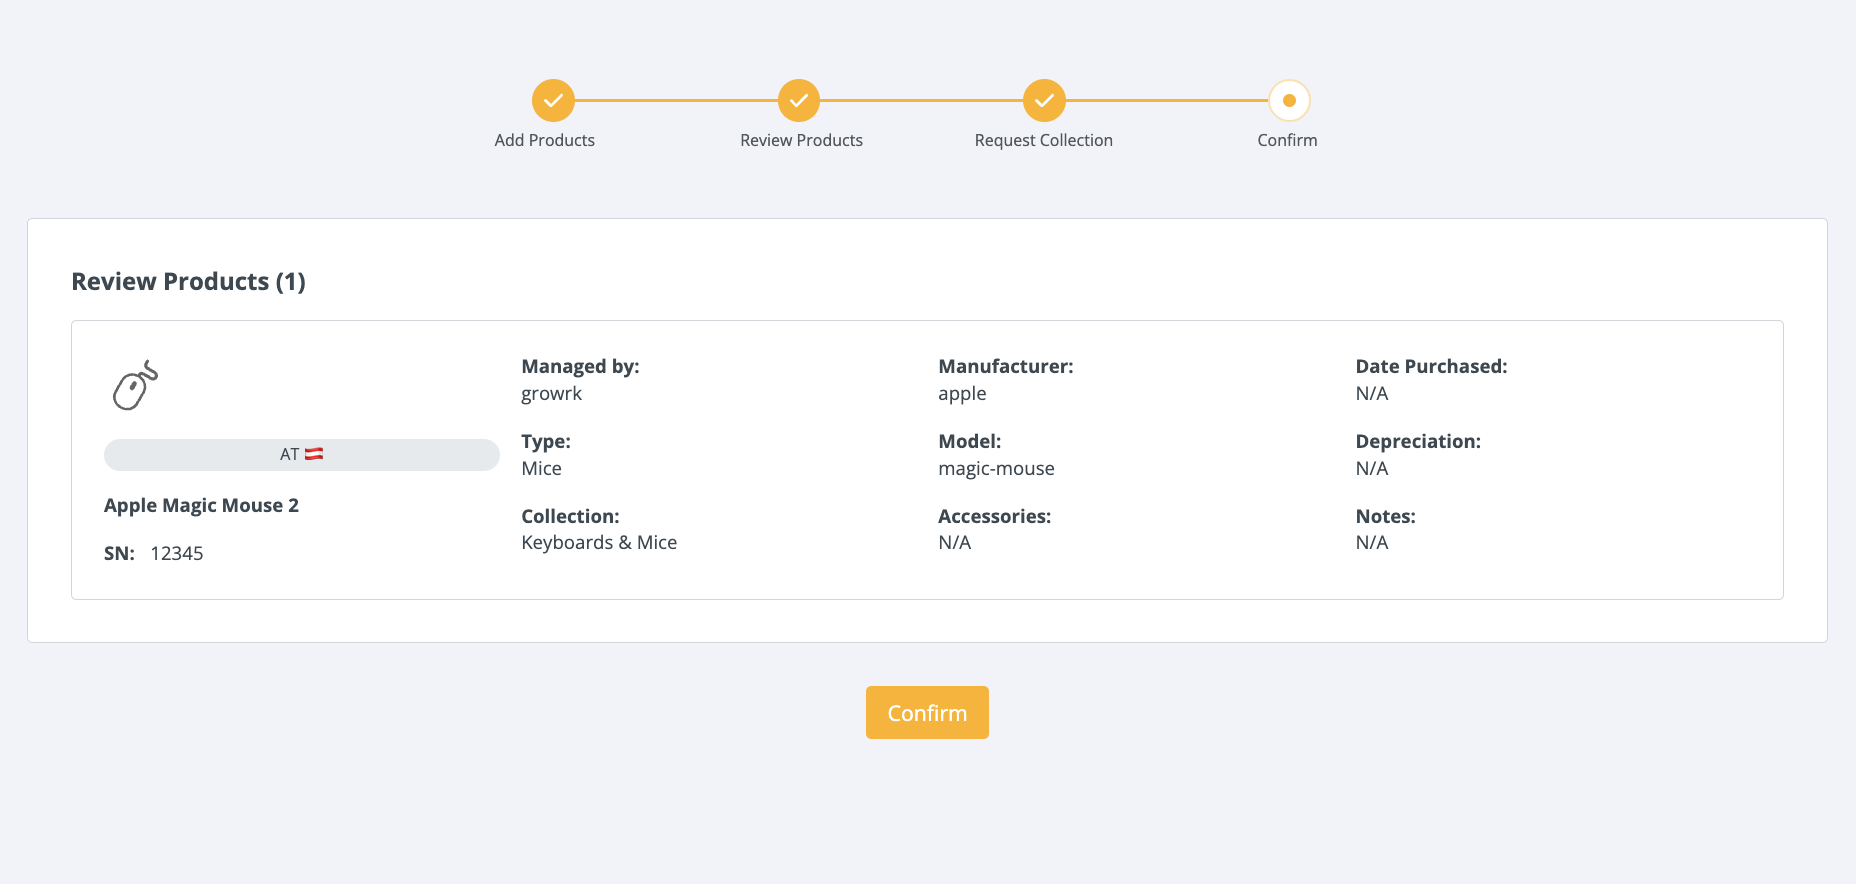Click the Keyboards & Mice collection value
Screen dimensions: 1856x884
599,542
